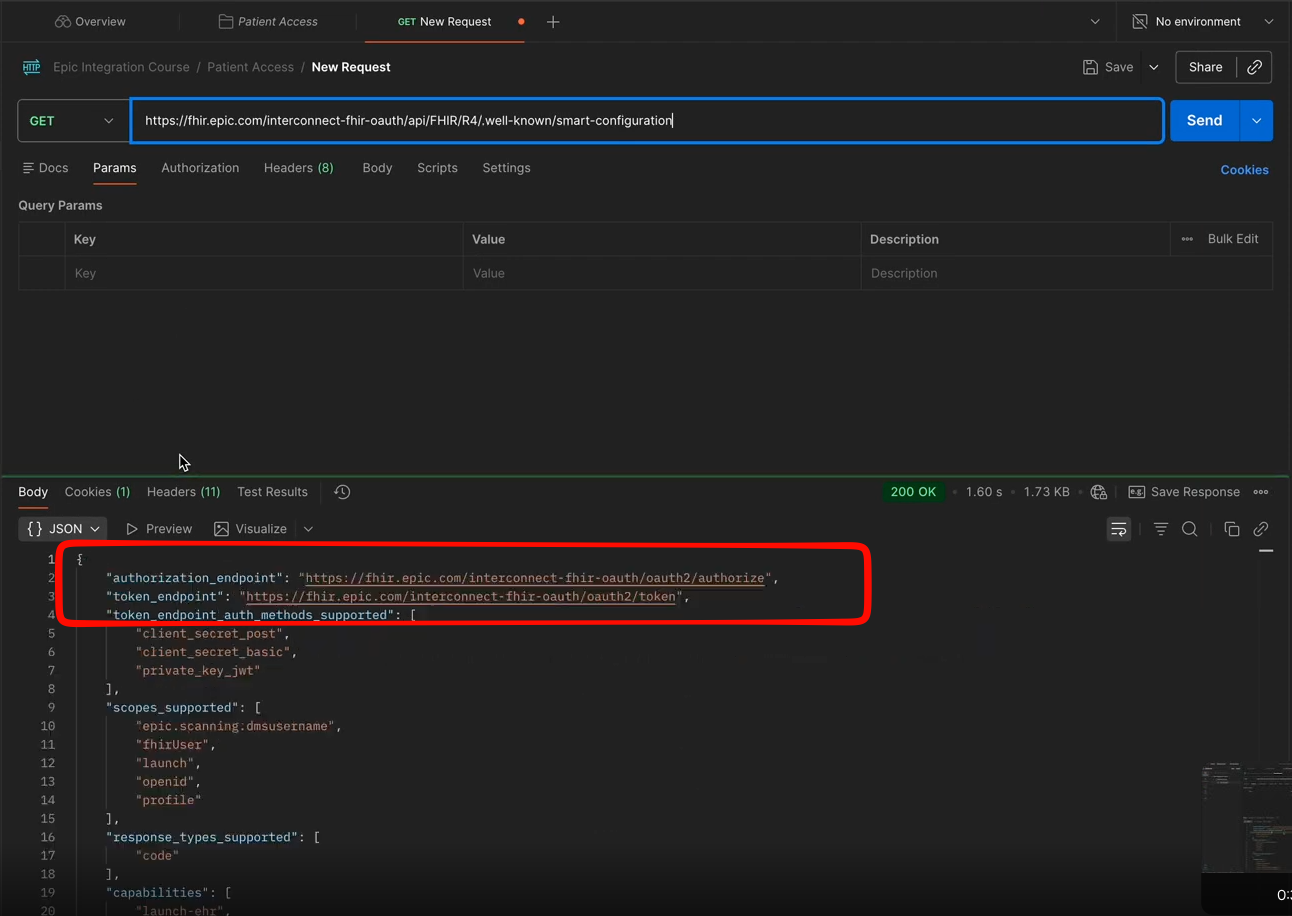
Task: Open the request Settings tab
Action: (506, 168)
